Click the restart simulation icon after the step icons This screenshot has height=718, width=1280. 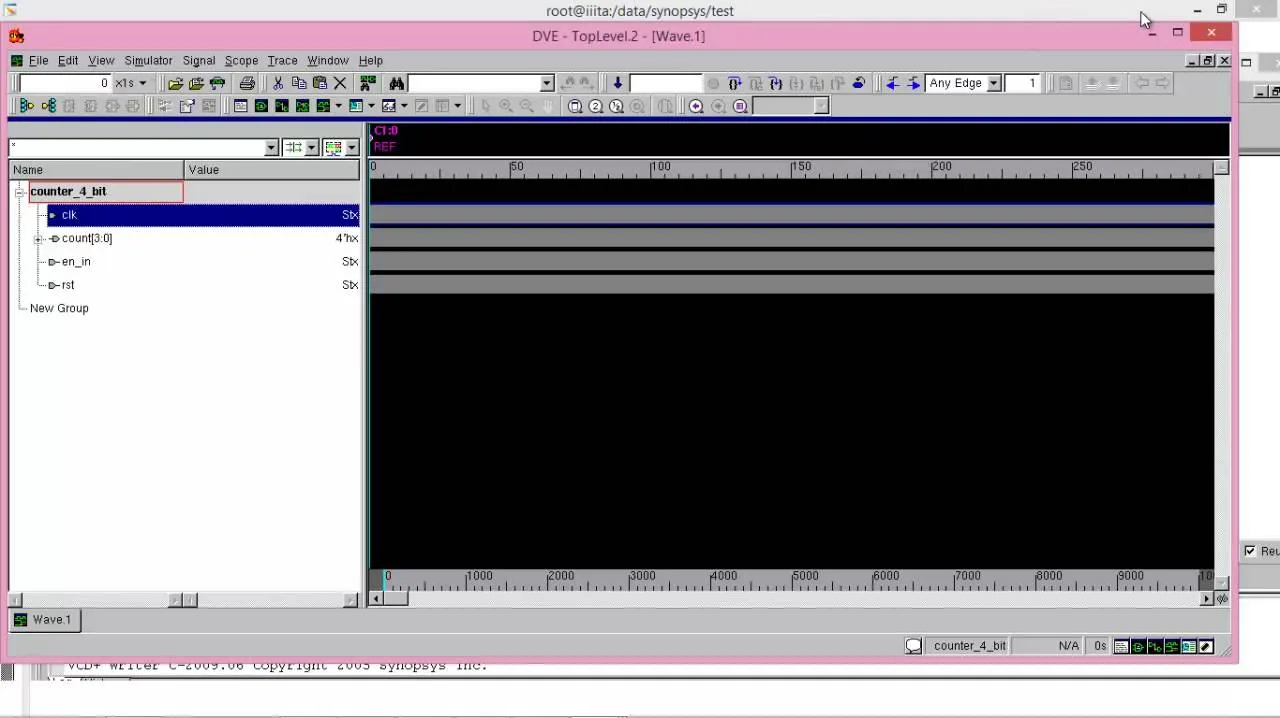point(858,83)
